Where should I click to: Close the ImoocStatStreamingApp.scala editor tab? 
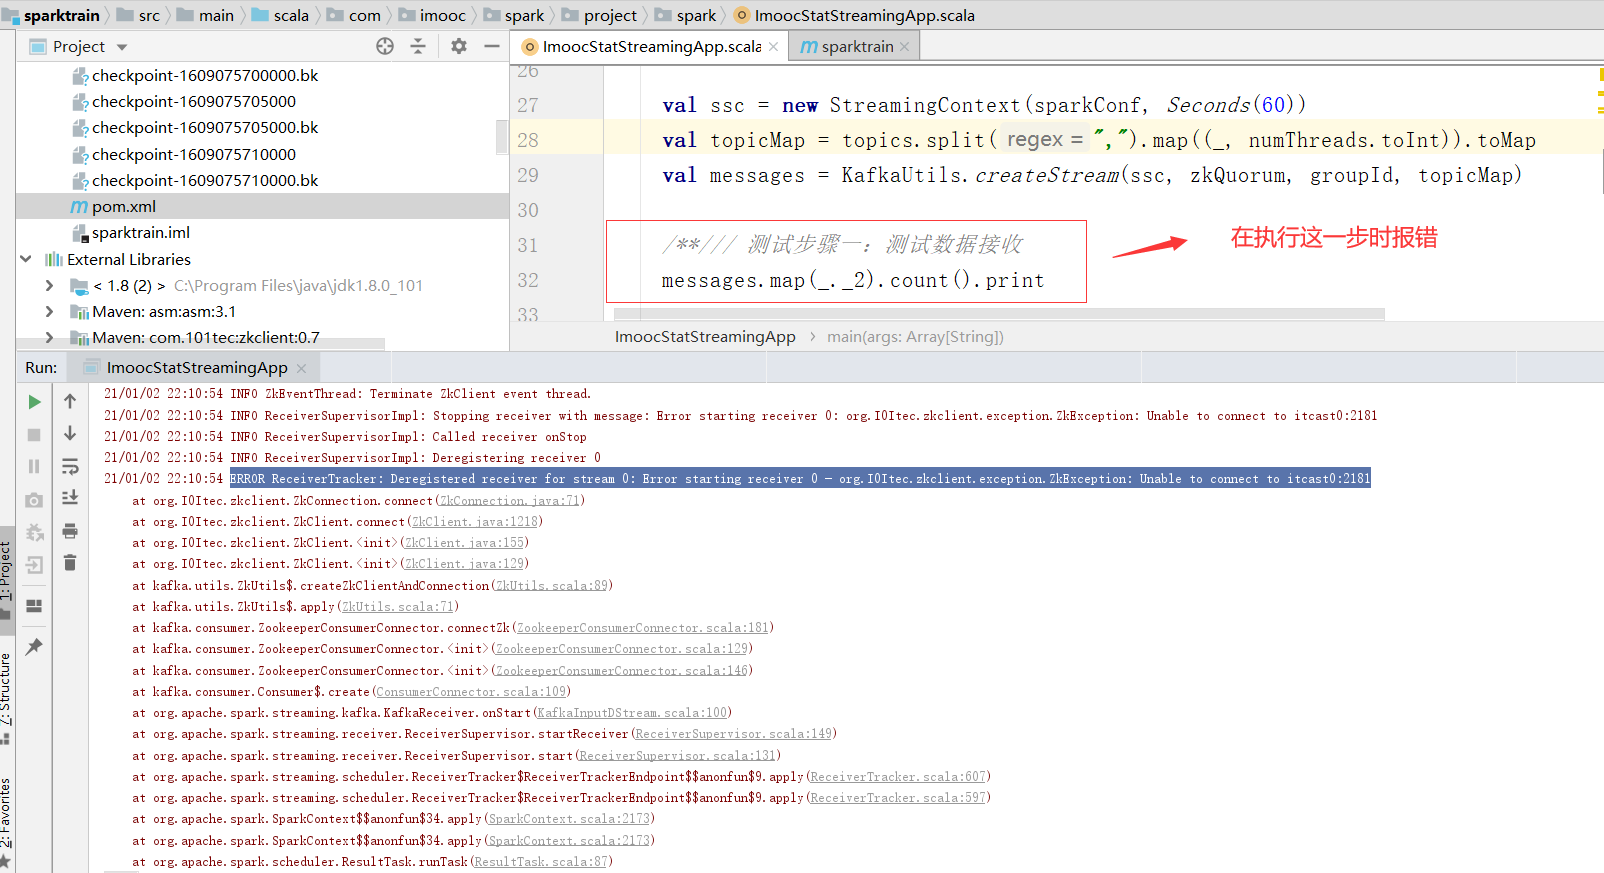[x=773, y=47]
